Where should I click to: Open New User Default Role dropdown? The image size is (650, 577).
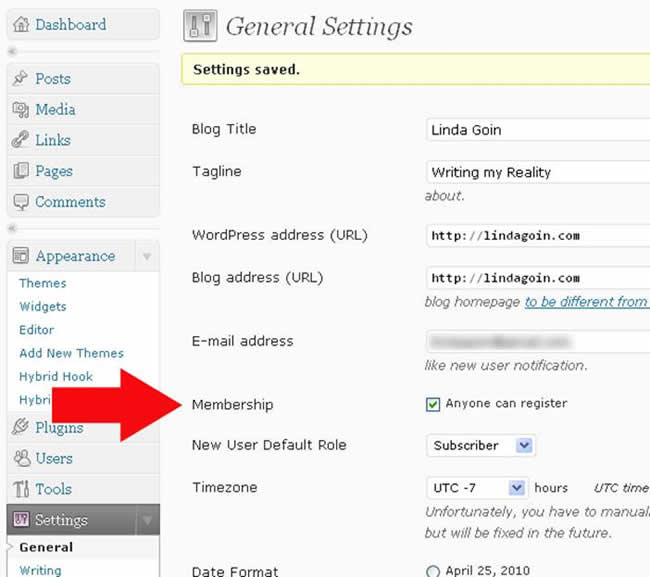481,446
